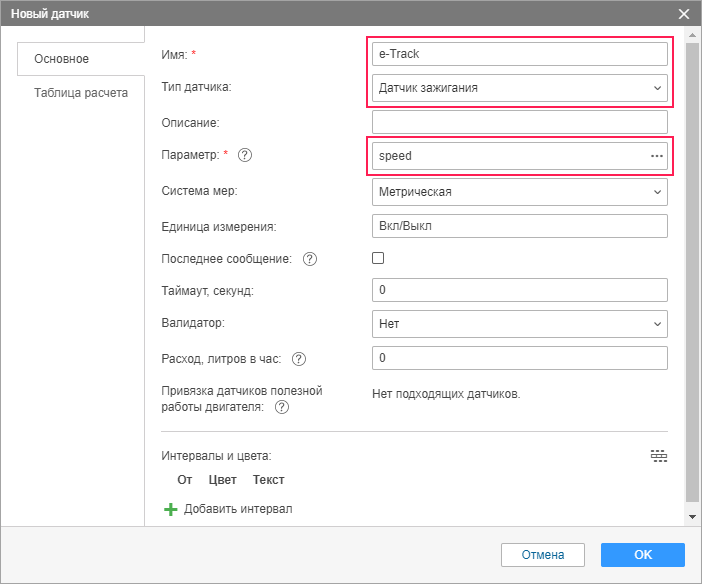Click help icon for Привязка датчиков
Viewport: 702px width, 584px height.
pyautogui.click(x=282, y=407)
